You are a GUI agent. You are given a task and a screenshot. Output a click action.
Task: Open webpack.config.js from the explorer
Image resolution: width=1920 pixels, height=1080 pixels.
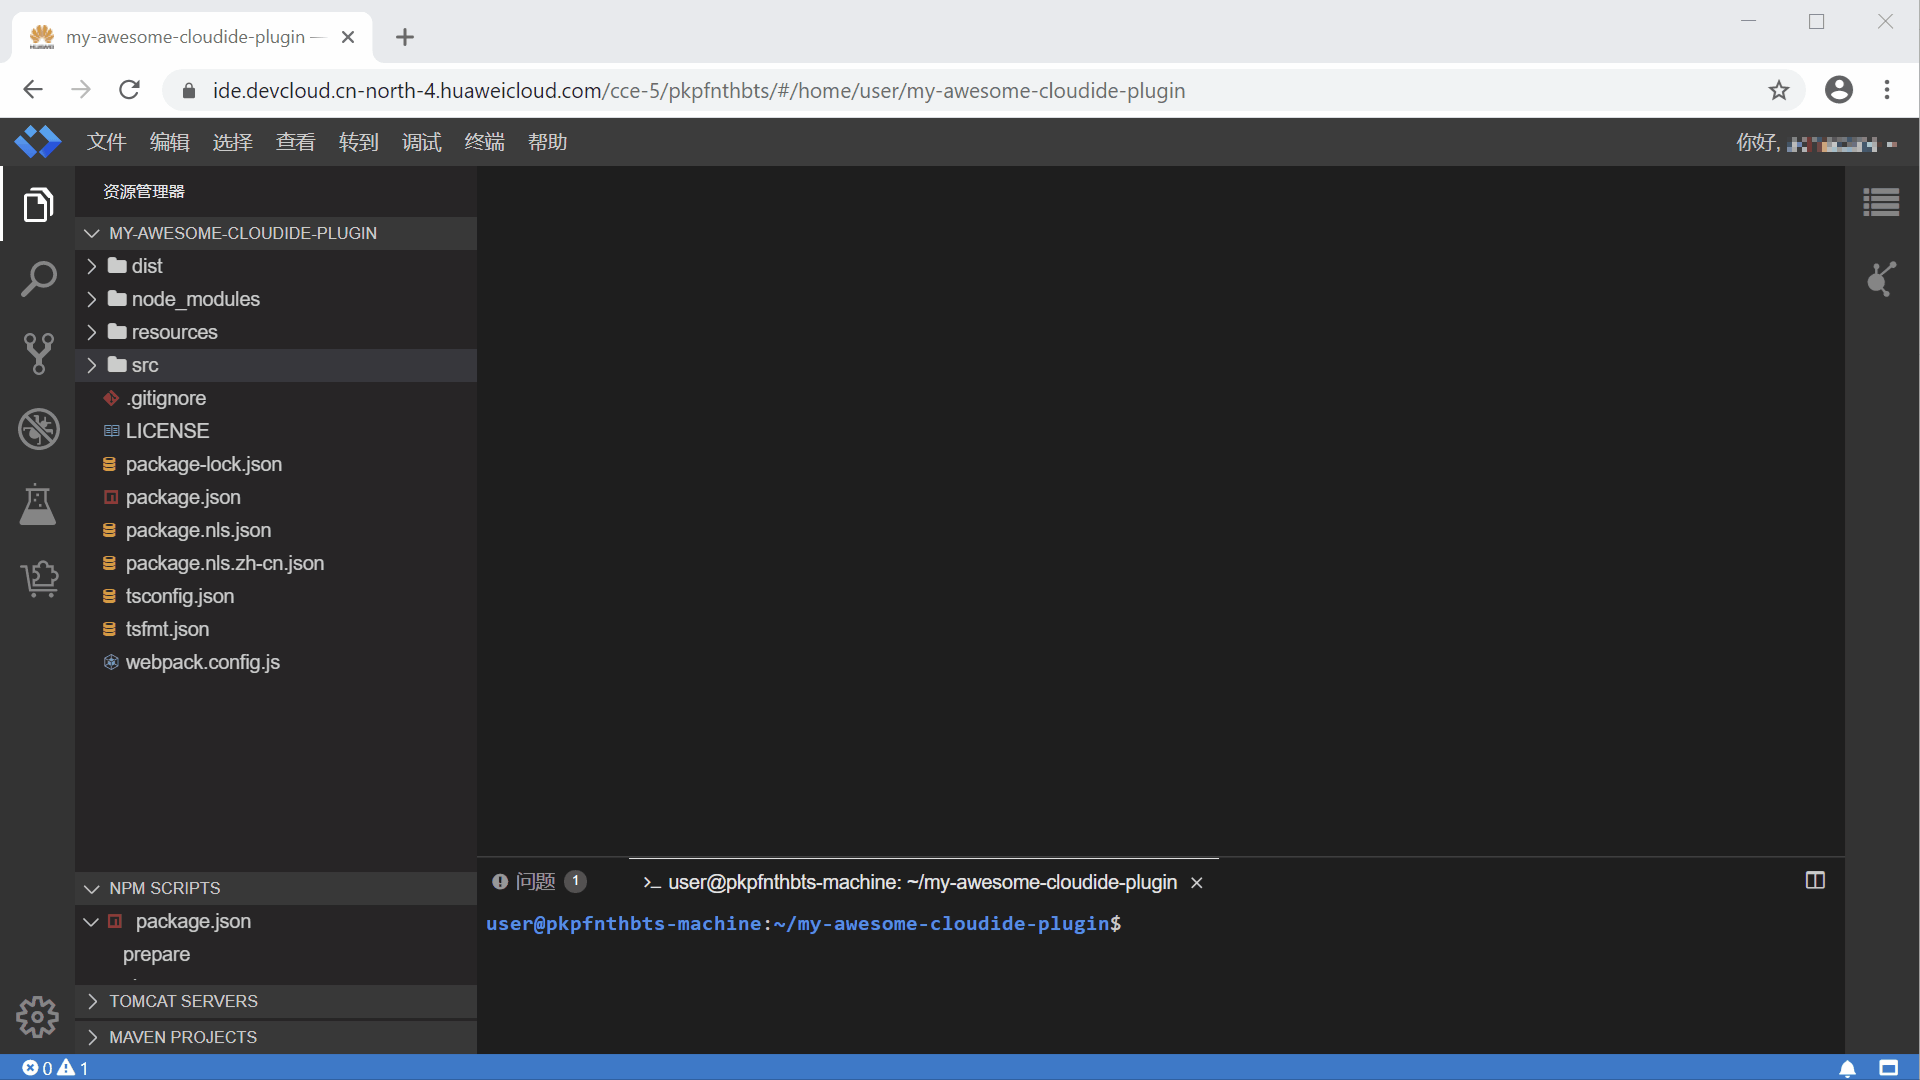point(203,662)
